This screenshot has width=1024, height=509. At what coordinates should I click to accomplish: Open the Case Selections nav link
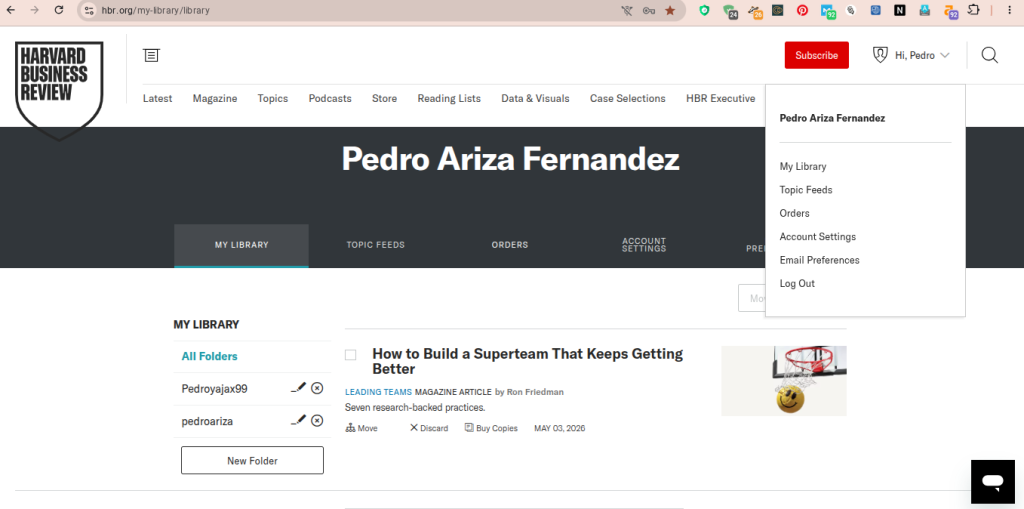pyautogui.click(x=628, y=99)
